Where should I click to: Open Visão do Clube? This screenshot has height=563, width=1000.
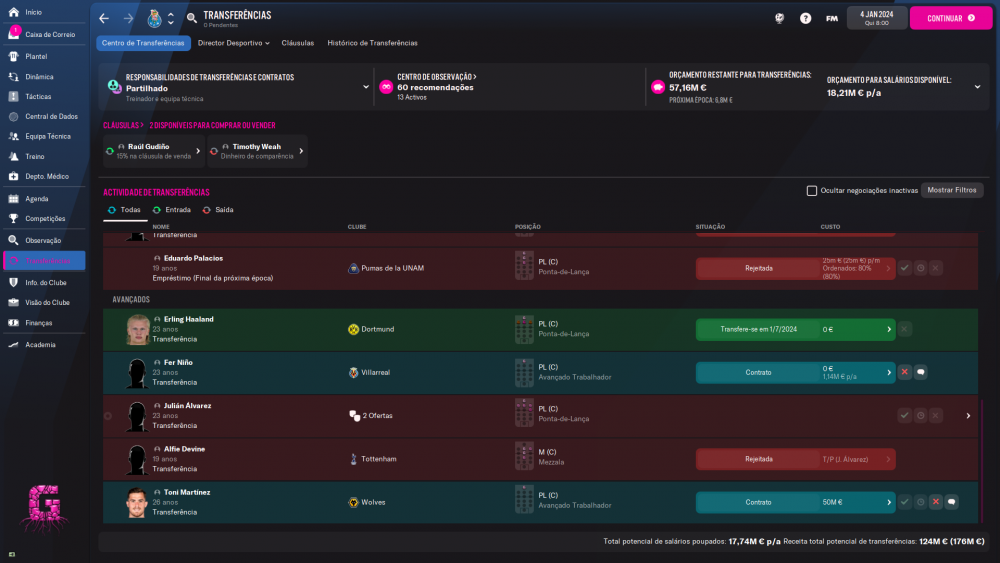[x=47, y=302]
